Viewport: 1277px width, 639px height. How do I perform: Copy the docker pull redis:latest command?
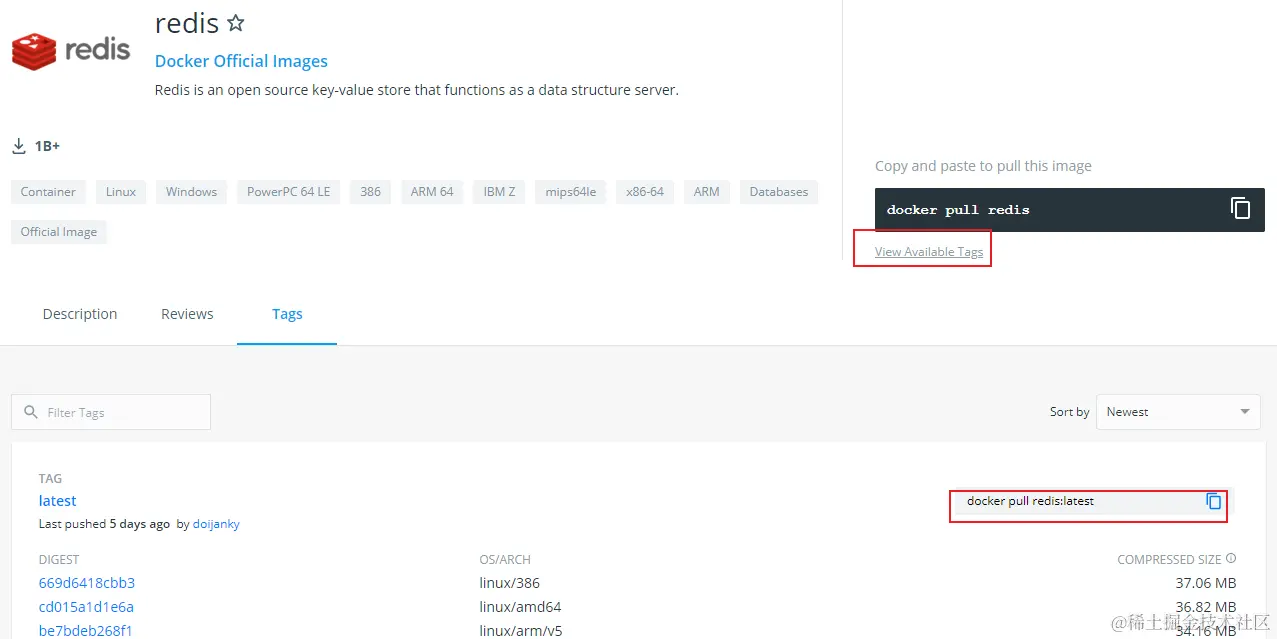point(1214,501)
